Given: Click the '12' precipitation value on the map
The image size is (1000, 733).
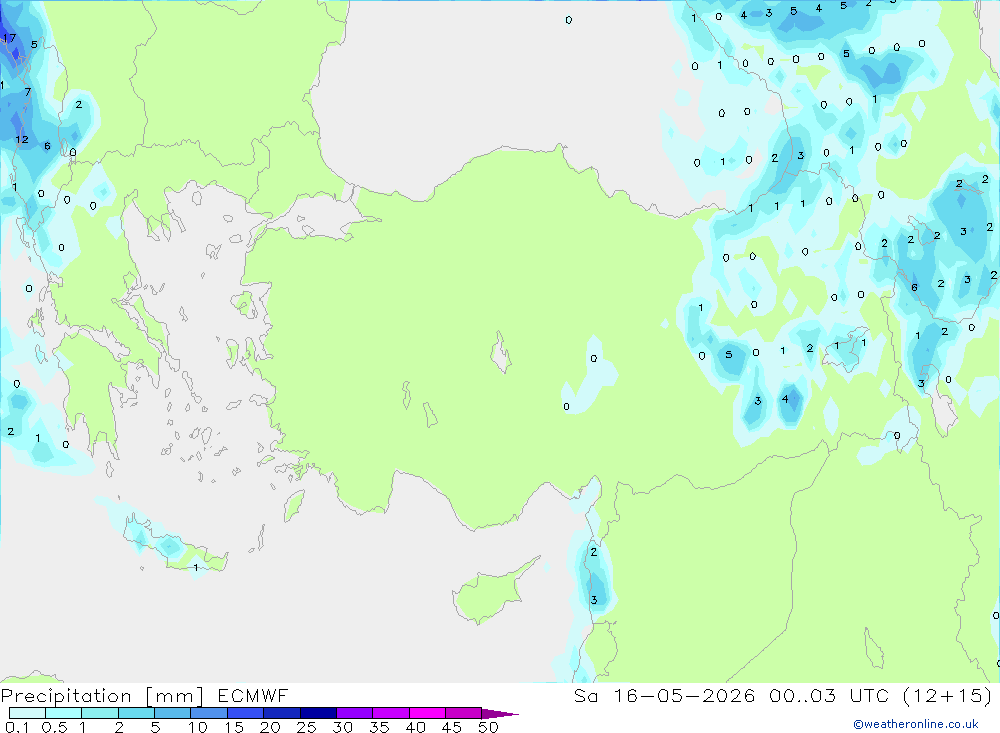Looking at the screenshot, I should (x=22, y=139).
